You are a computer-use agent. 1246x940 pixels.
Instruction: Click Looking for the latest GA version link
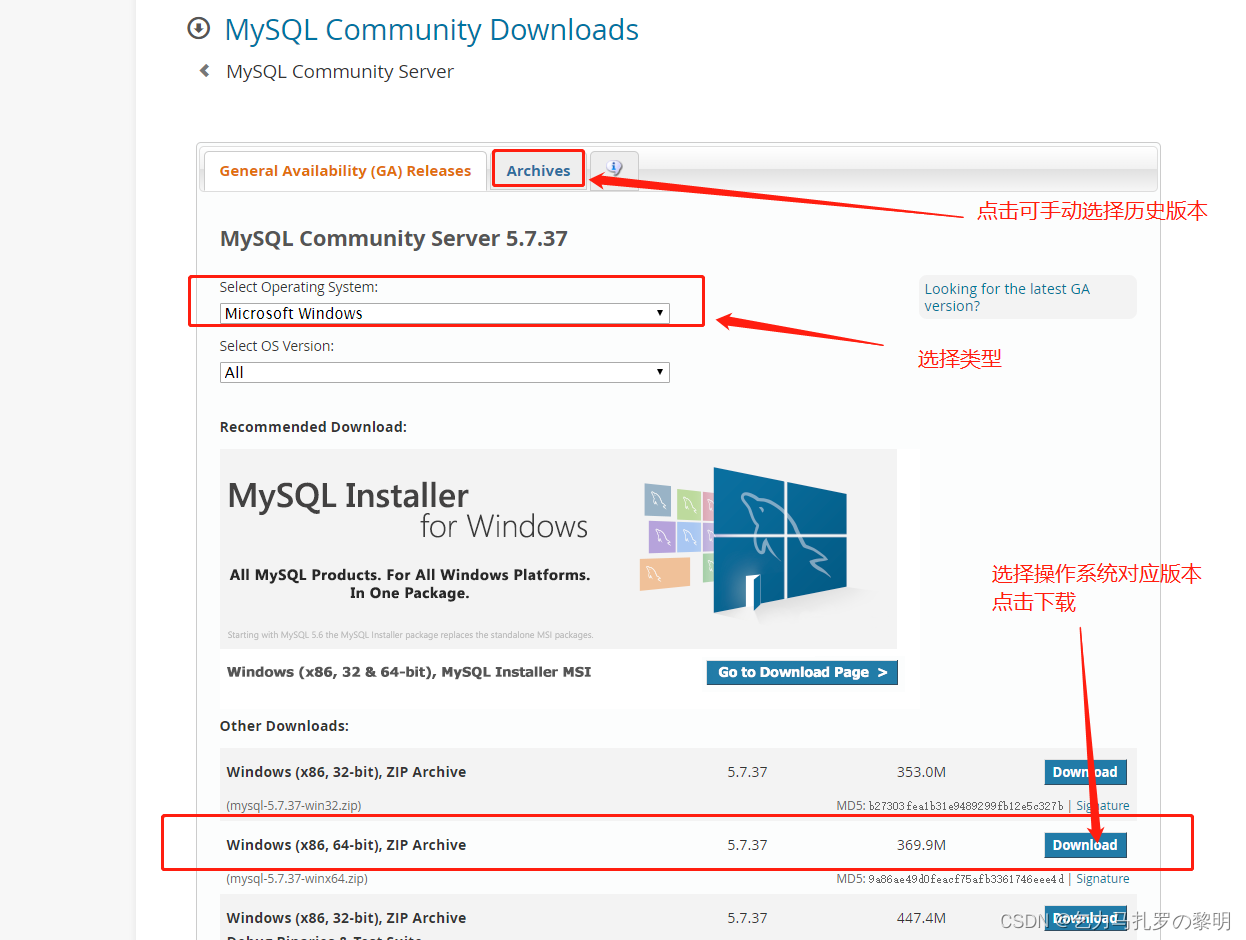click(x=1007, y=297)
